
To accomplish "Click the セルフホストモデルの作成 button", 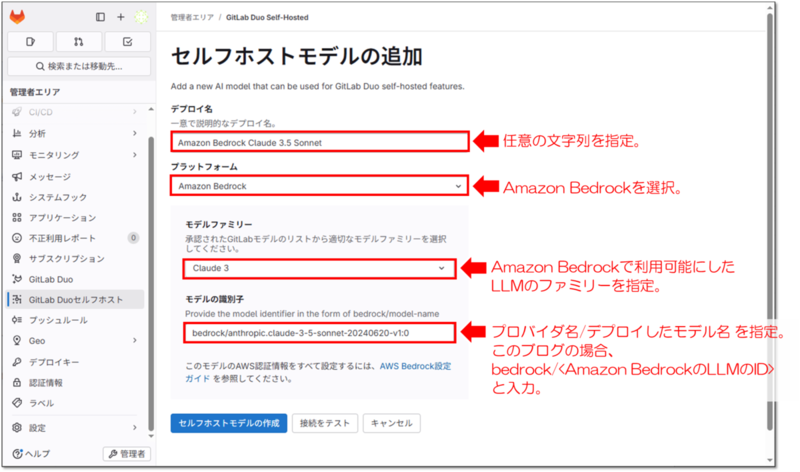I will tap(229, 423).
